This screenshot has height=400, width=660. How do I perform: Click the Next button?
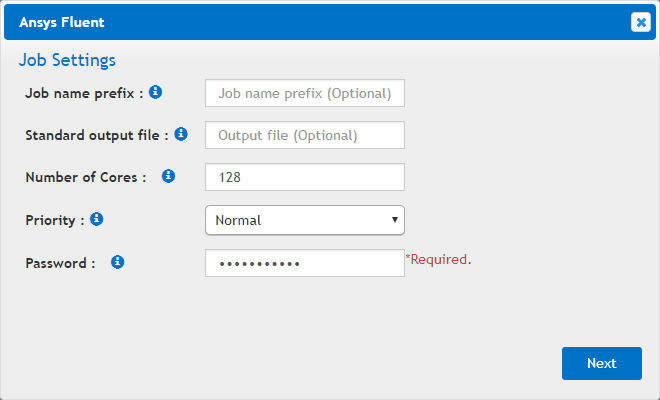pos(601,363)
